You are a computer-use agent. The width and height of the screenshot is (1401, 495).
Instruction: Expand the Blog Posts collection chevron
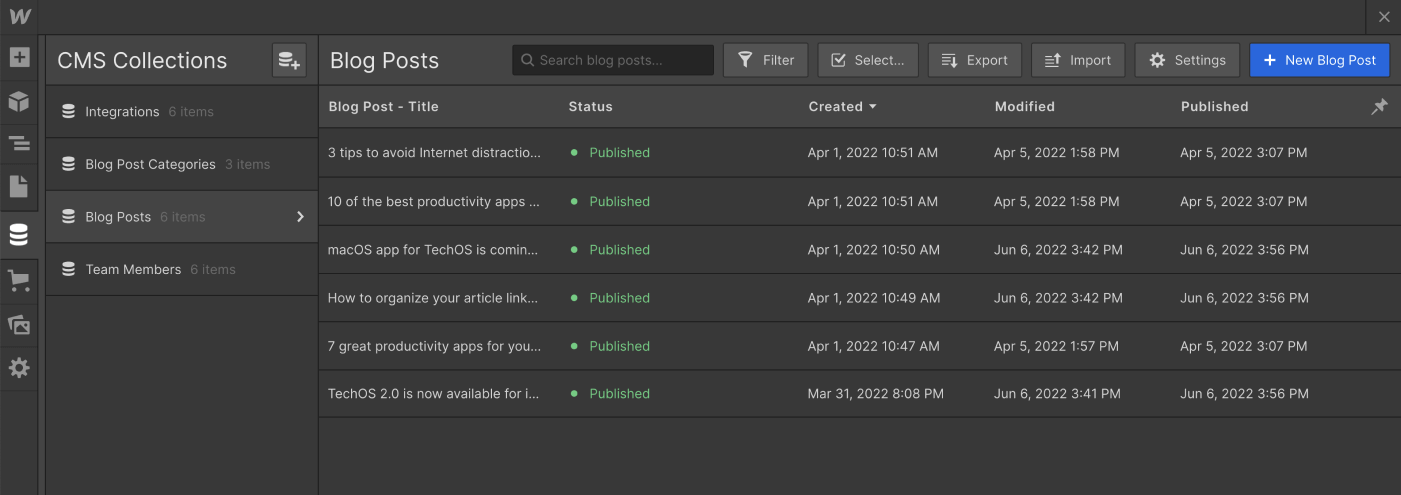(300, 217)
